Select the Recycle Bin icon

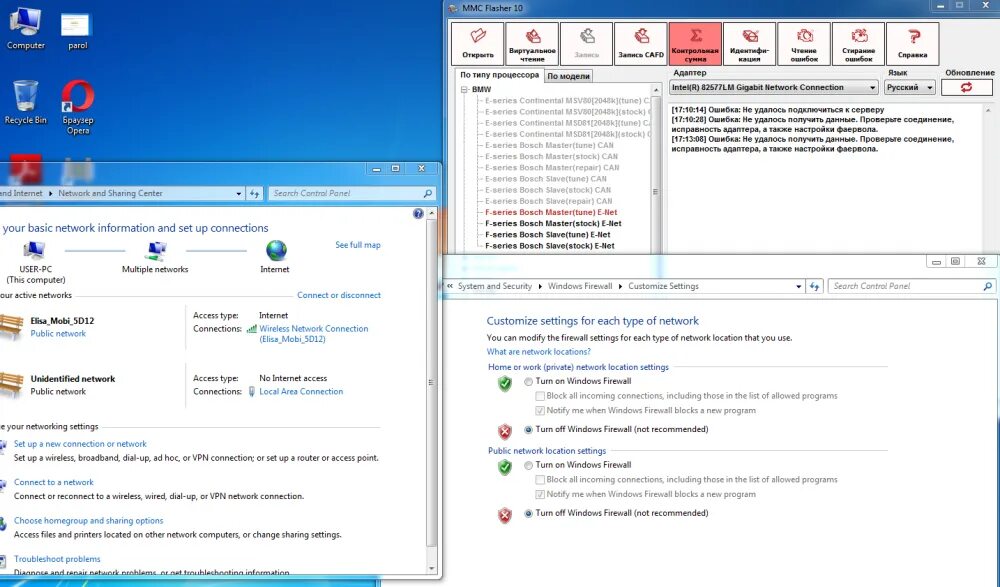(26, 102)
